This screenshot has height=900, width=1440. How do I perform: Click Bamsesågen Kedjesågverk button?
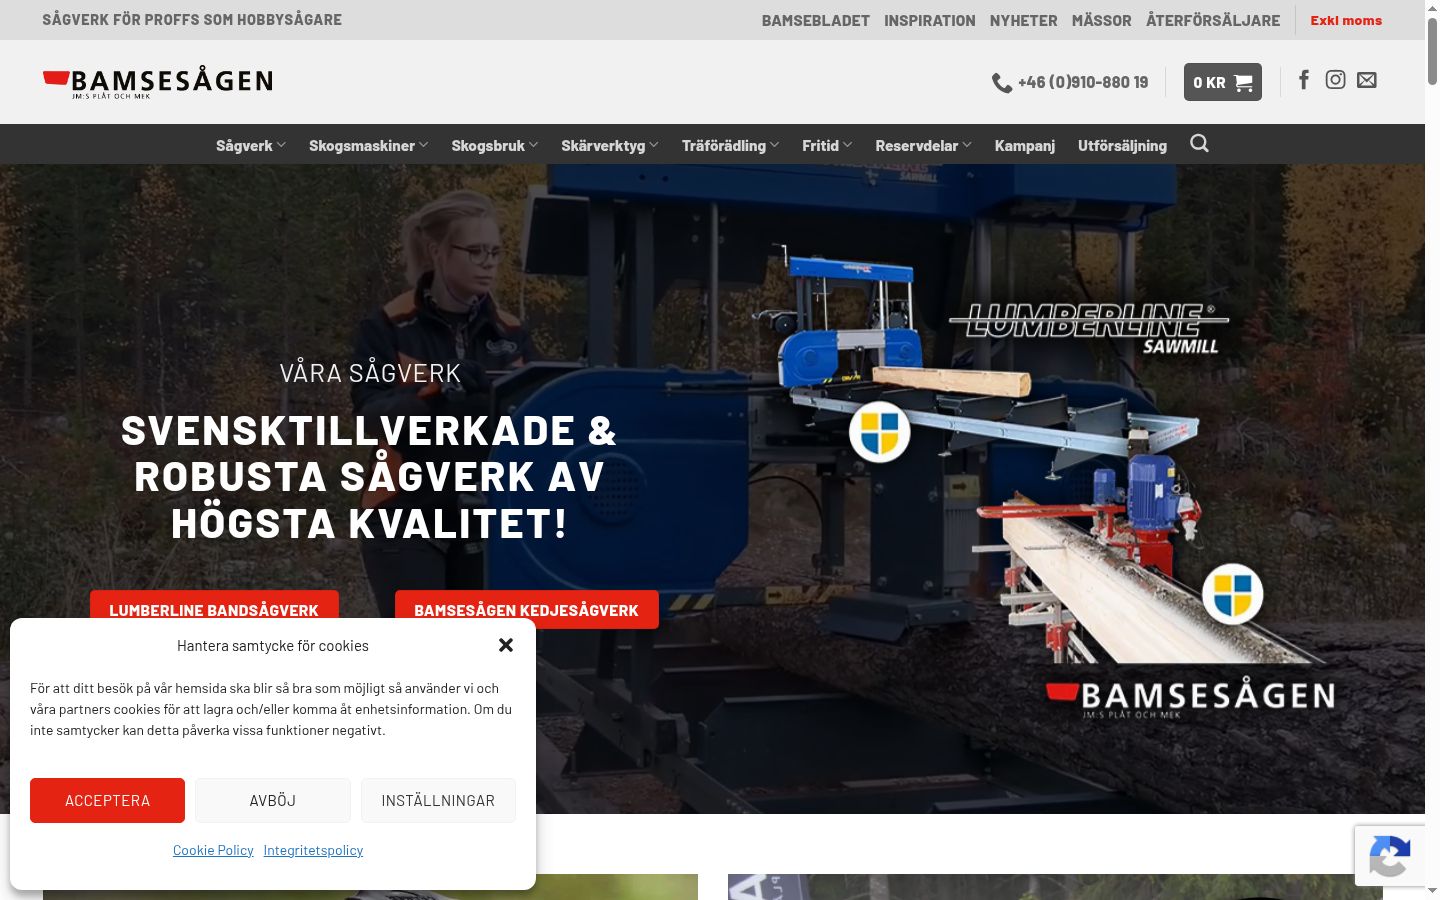527,609
